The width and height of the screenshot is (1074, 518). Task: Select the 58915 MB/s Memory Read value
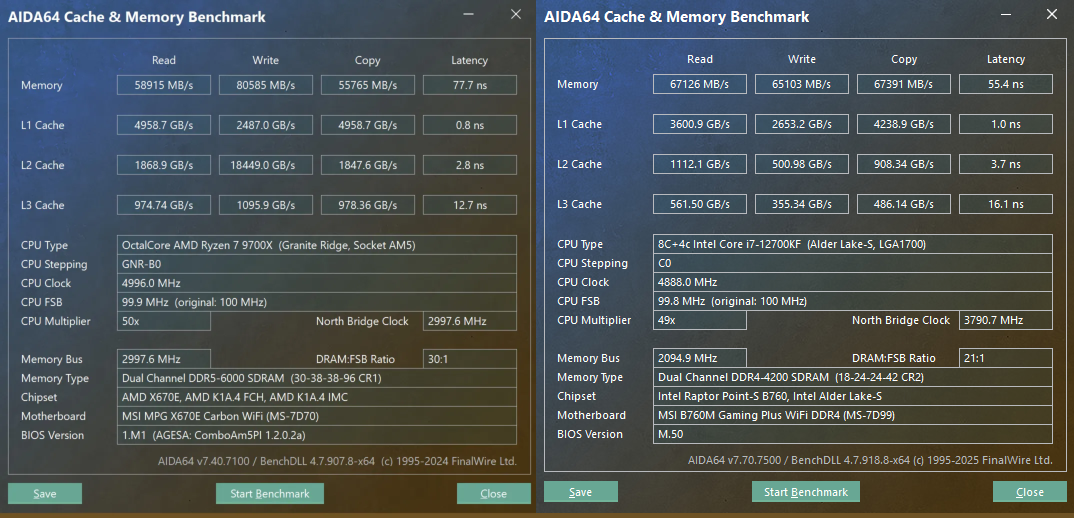coord(164,86)
